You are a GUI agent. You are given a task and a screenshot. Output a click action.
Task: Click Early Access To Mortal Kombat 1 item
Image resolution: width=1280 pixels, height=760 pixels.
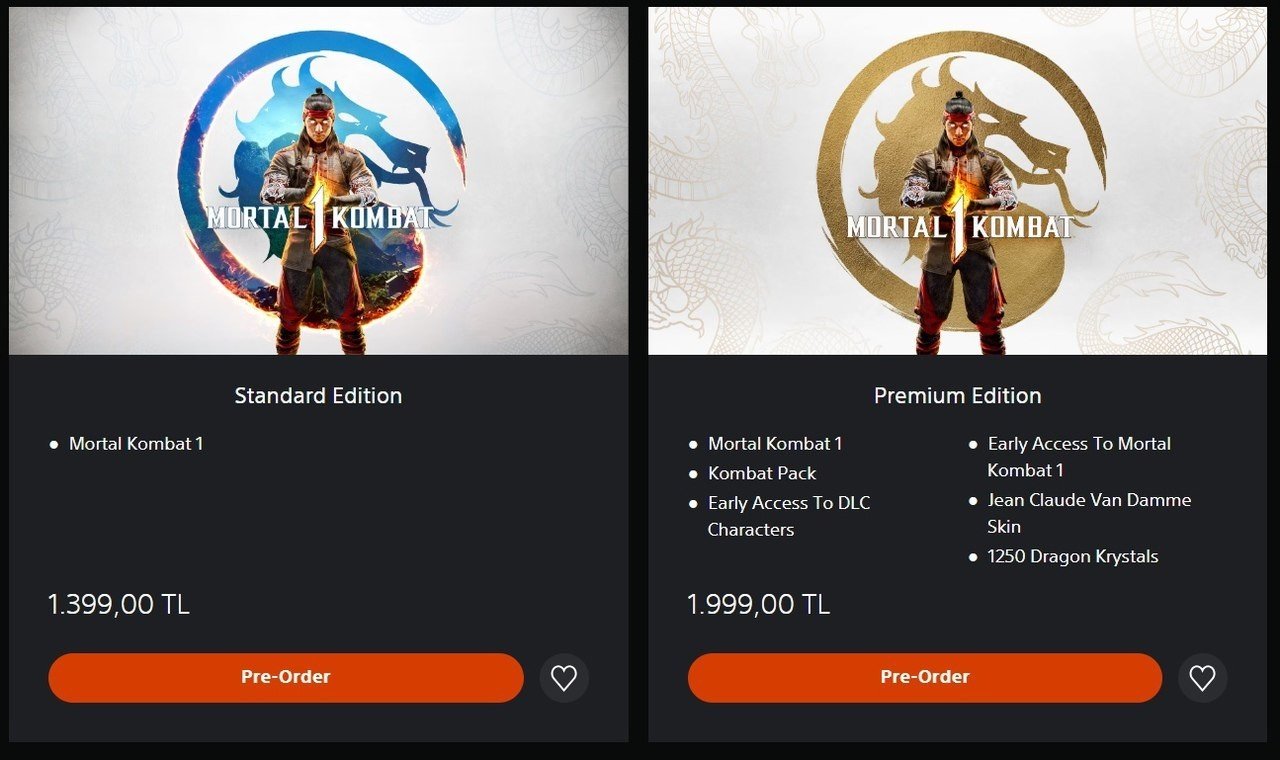(x=1079, y=457)
